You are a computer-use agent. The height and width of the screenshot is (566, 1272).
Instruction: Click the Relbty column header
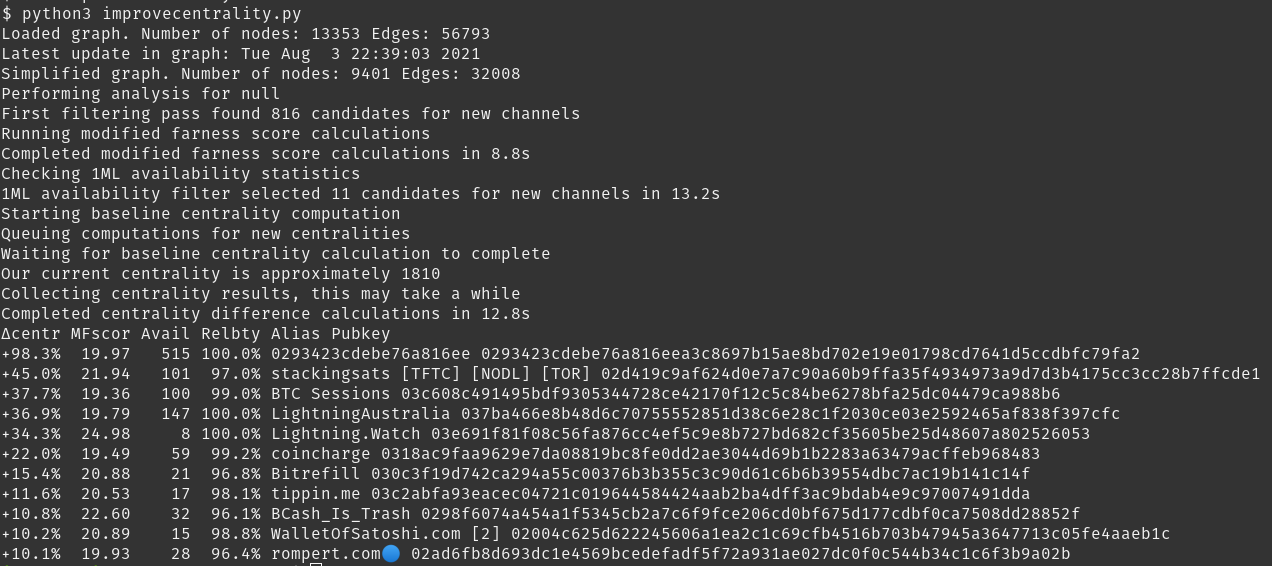(231, 334)
